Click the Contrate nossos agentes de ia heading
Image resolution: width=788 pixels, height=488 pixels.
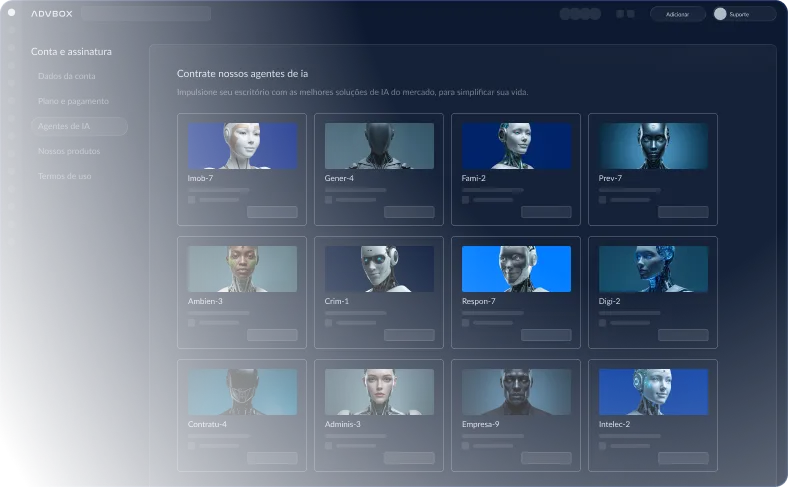point(242,73)
